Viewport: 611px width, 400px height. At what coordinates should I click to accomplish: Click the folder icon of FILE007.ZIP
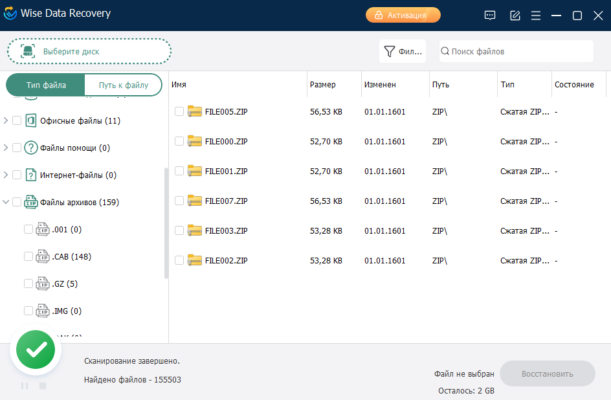pyautogui.click(x=194, y=201)
